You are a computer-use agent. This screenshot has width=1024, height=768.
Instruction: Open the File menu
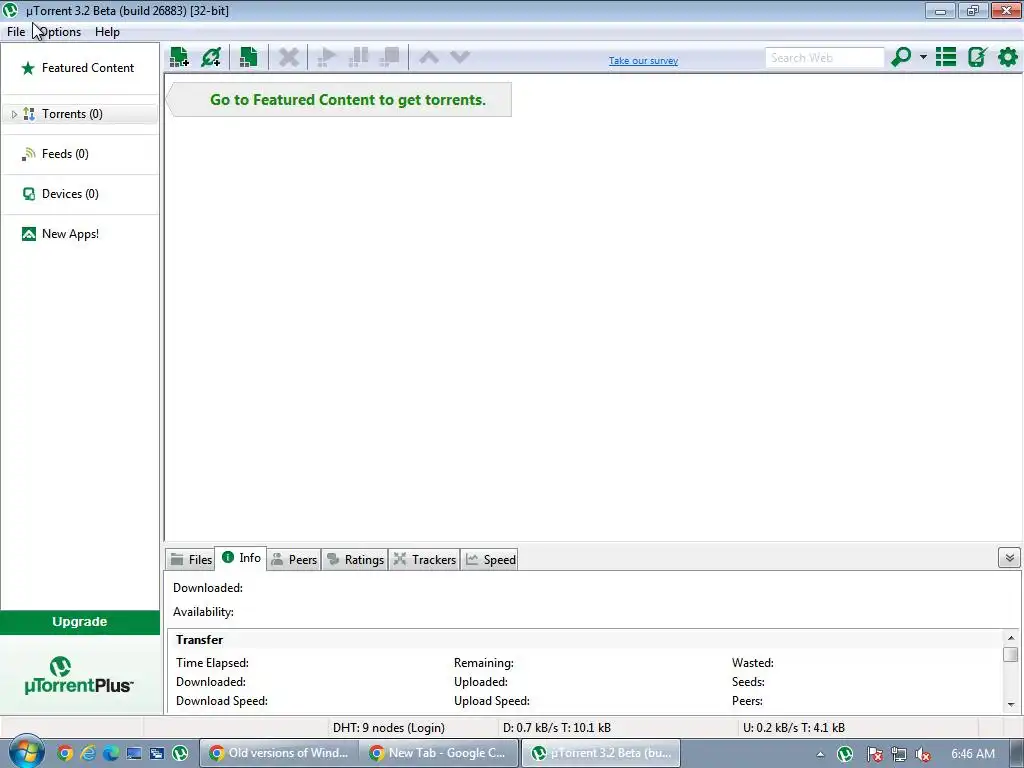click(x=16, y=31)
